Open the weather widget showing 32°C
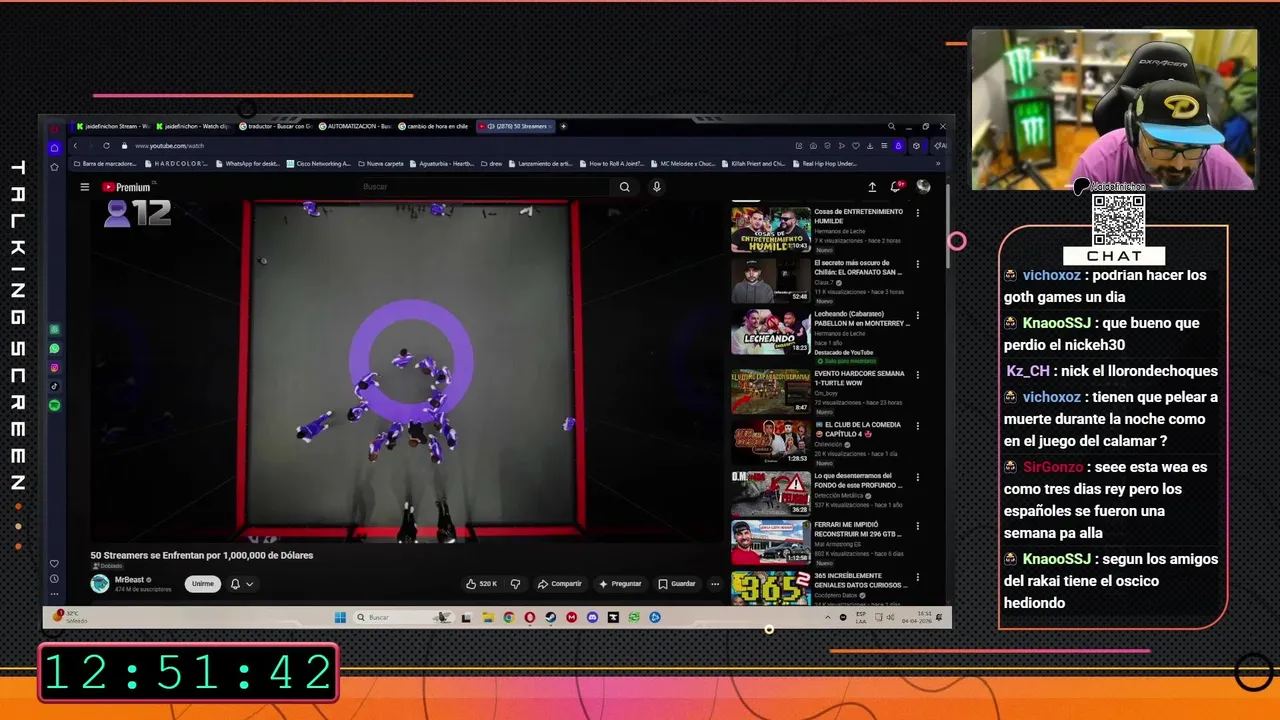Viewport: 1280px width, 720px height. coord(72,616)
